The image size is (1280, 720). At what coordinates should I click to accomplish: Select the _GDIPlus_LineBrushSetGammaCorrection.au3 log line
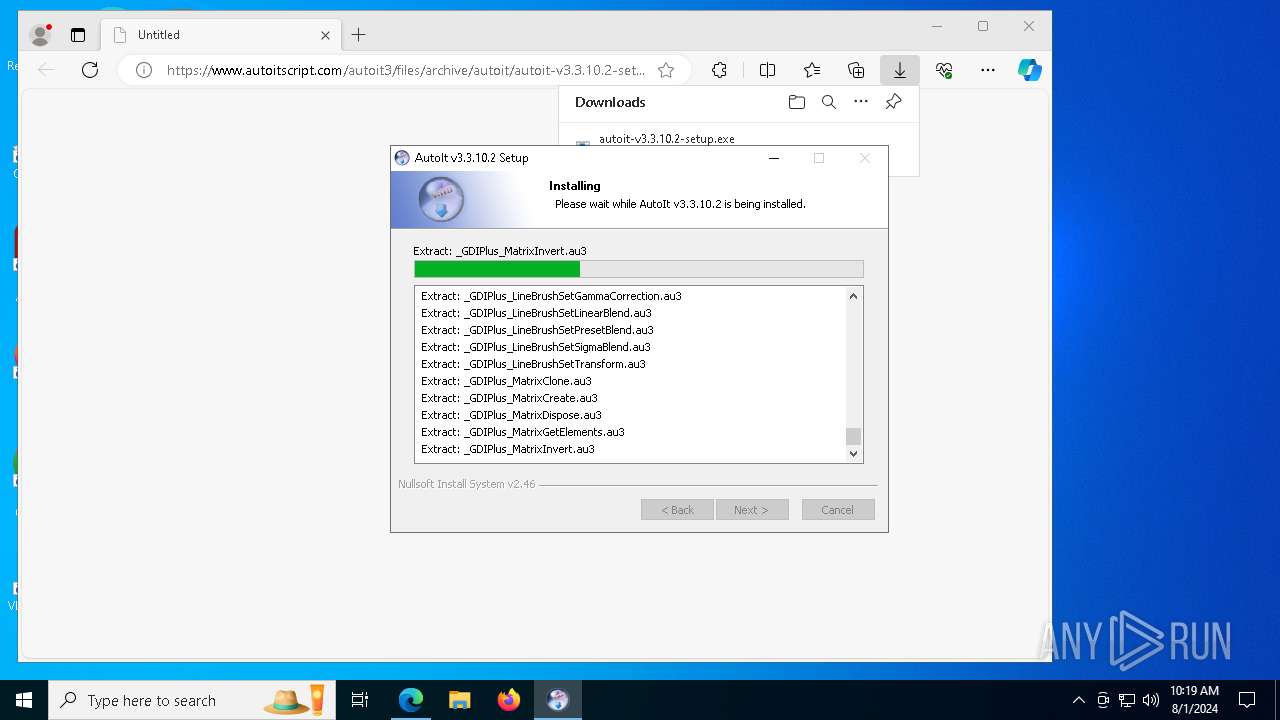(551, 296)
